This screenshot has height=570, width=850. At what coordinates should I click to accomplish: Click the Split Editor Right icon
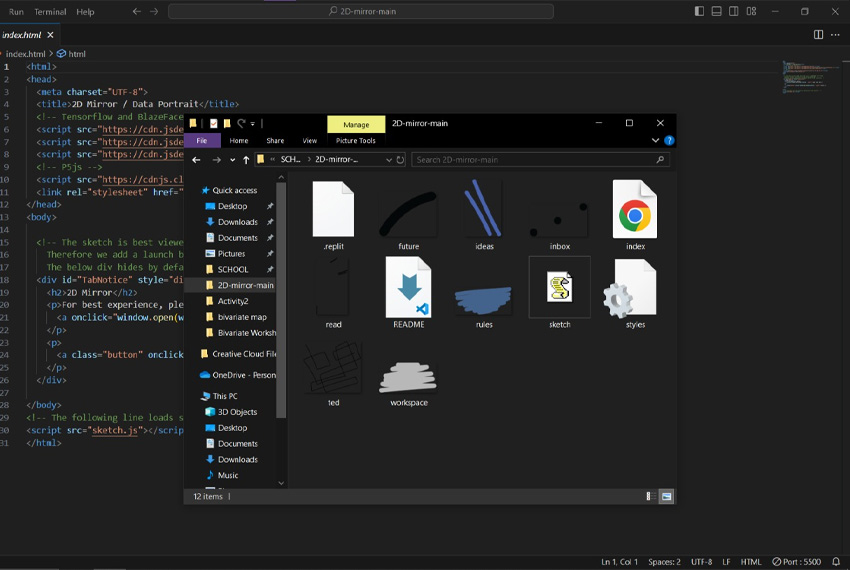pyautogui.click(x=818, y=34)
